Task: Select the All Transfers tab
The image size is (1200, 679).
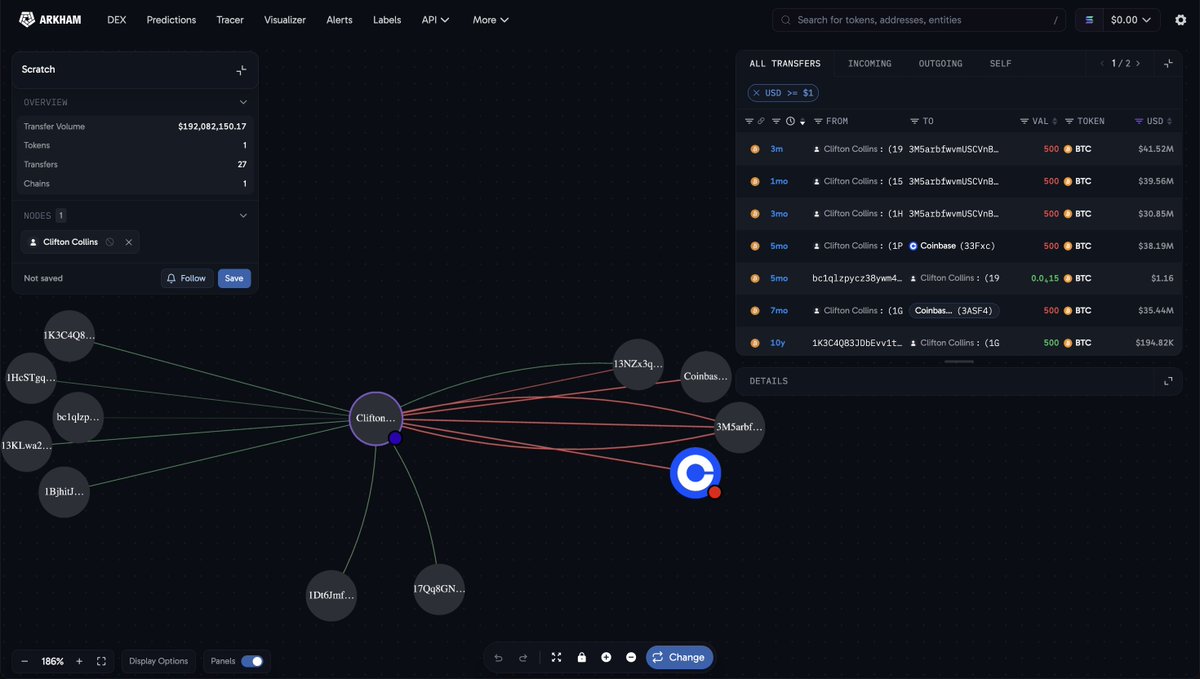Action: tap(785, 63)
